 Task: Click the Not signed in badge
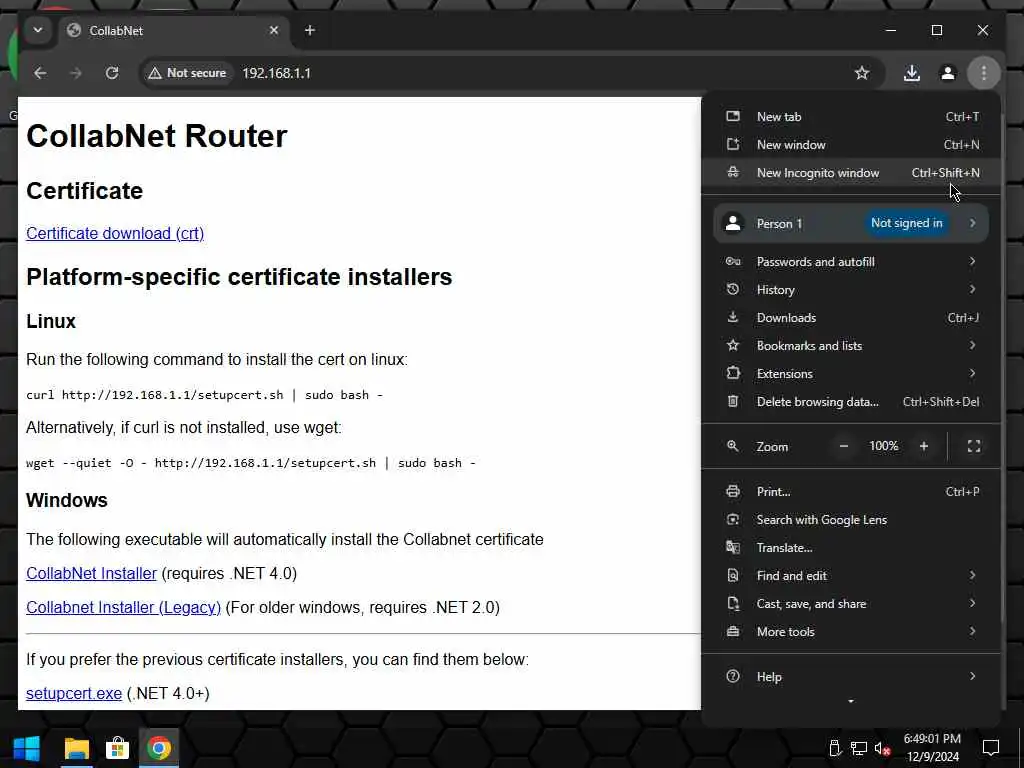(x=906, y=223)
